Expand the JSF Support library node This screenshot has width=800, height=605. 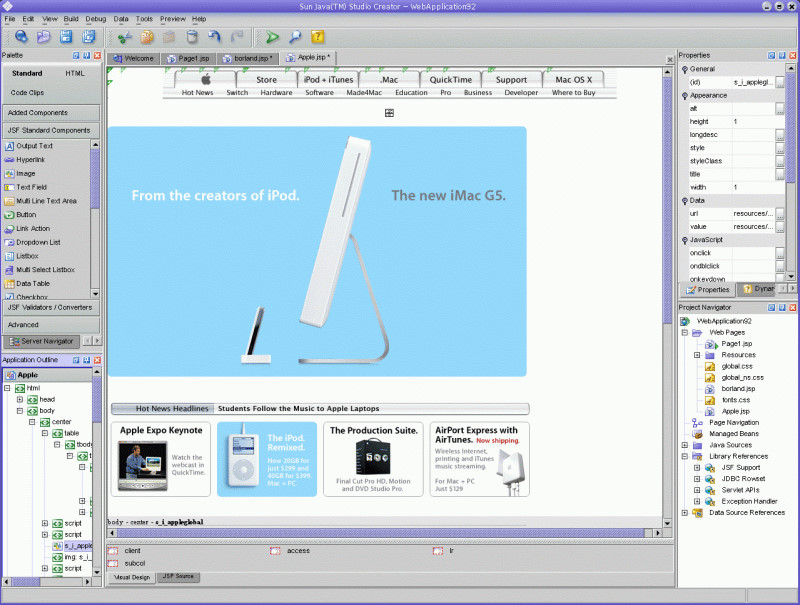tap(697, 468)
